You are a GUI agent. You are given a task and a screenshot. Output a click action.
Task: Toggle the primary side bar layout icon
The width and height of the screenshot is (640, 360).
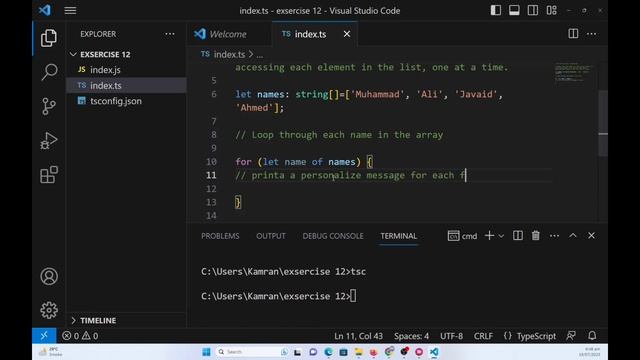tap(496, 10)
